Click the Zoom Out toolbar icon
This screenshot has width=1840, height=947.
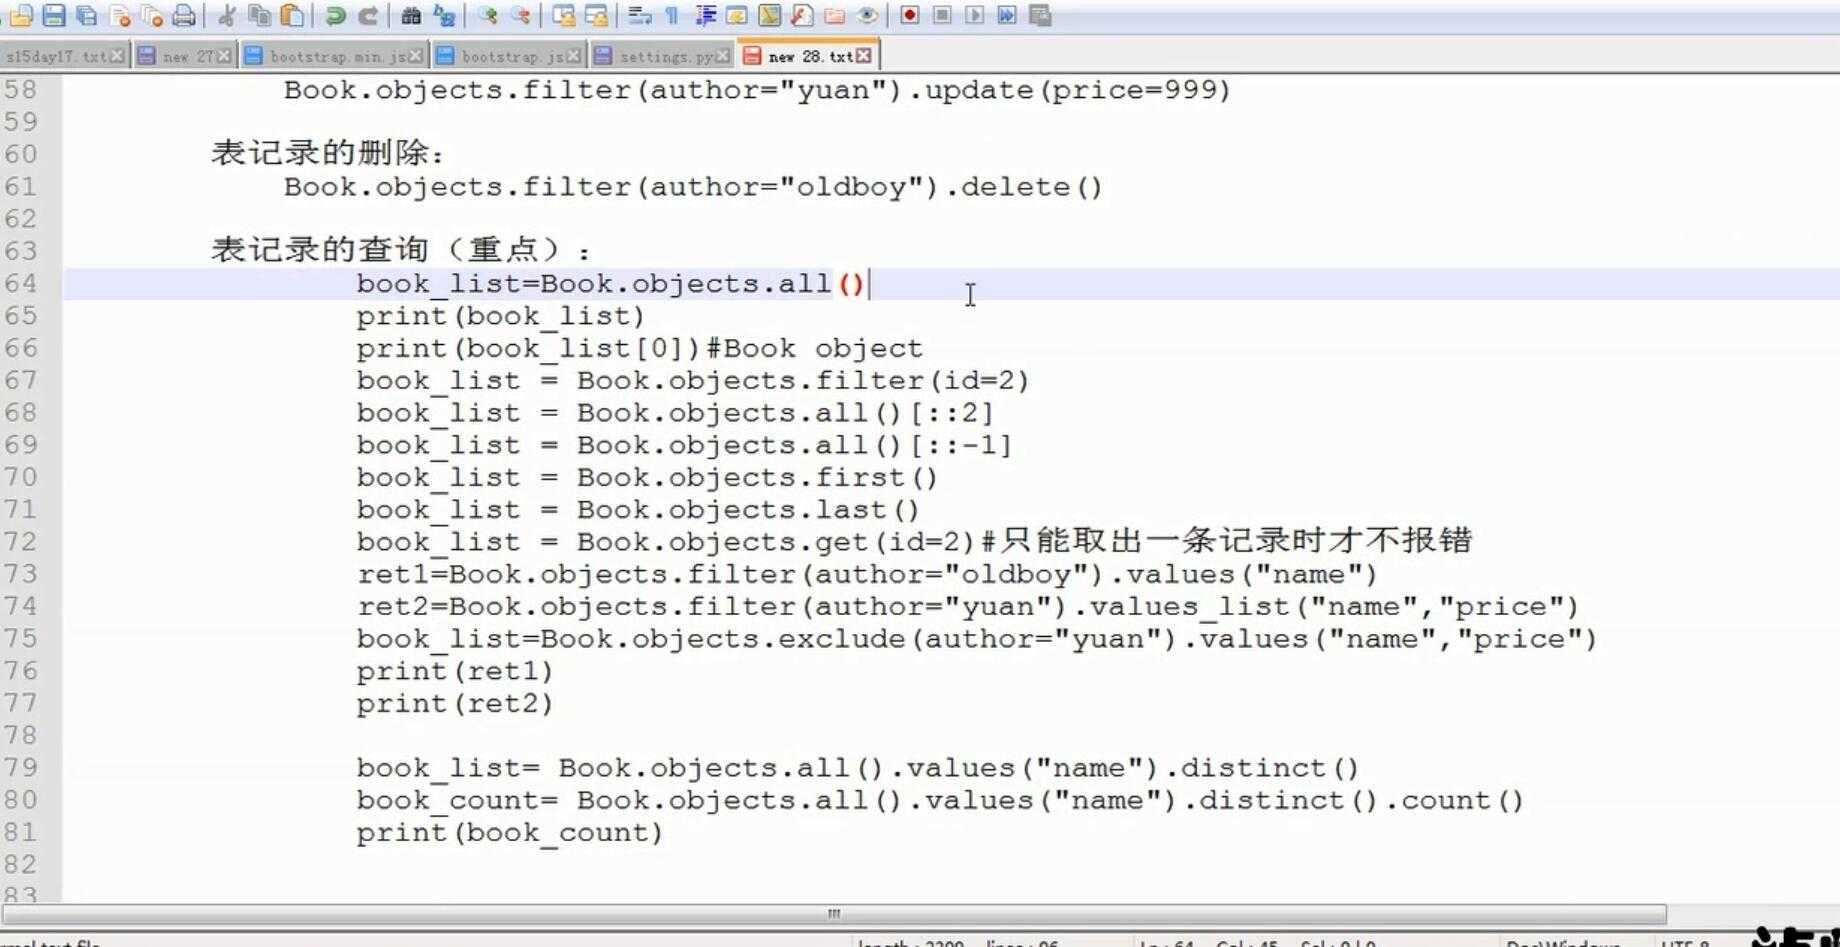(x=520, y=15)
